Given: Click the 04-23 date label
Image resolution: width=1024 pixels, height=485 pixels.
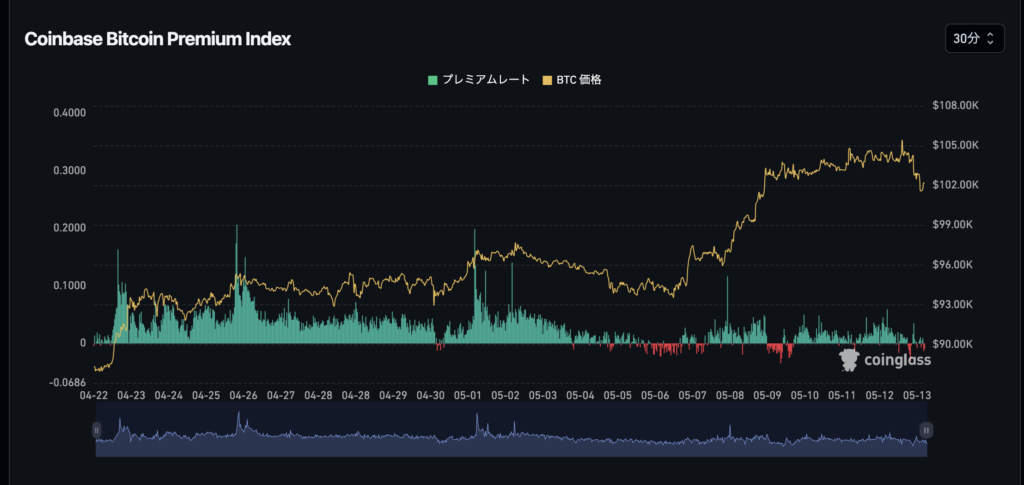Looking at the screenshot, I should coord(131,395).
